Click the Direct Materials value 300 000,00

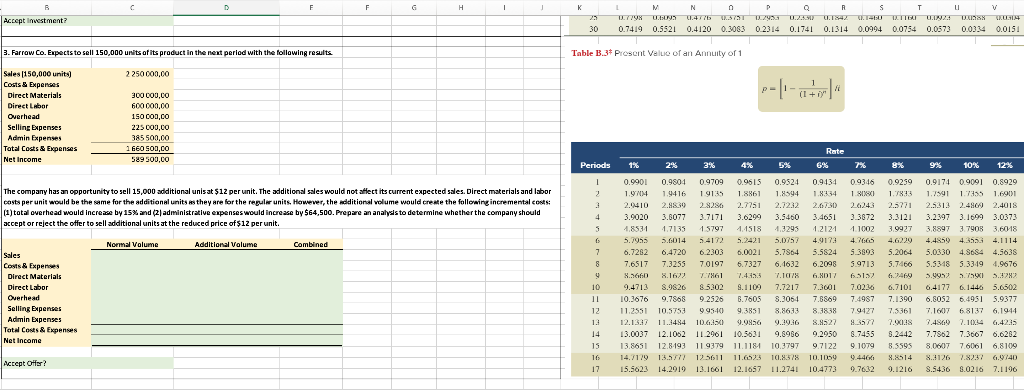[150, 95]
